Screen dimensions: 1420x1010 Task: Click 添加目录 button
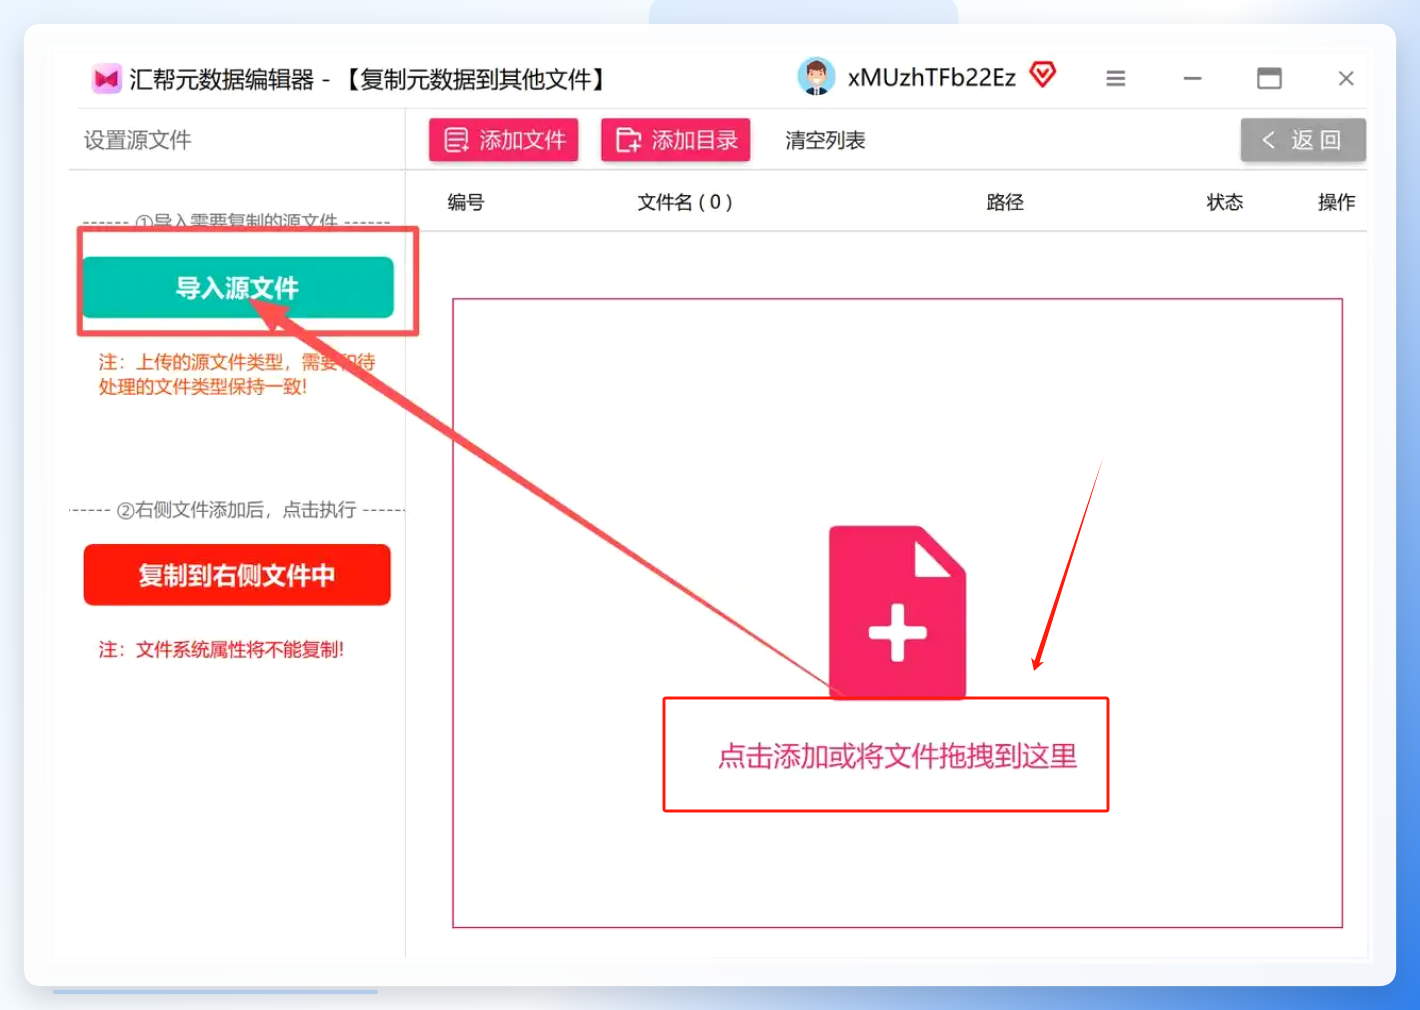675,140
